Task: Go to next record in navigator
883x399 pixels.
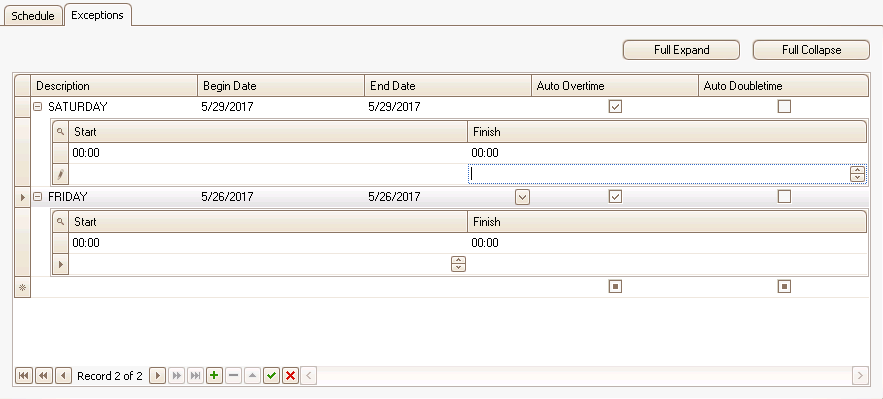Action: (x=157, y=376)
